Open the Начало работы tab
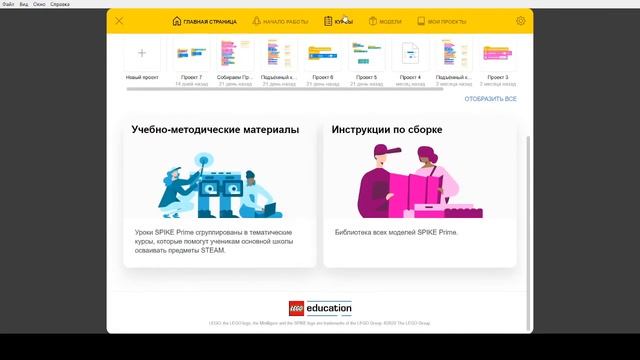 point(280,21)
